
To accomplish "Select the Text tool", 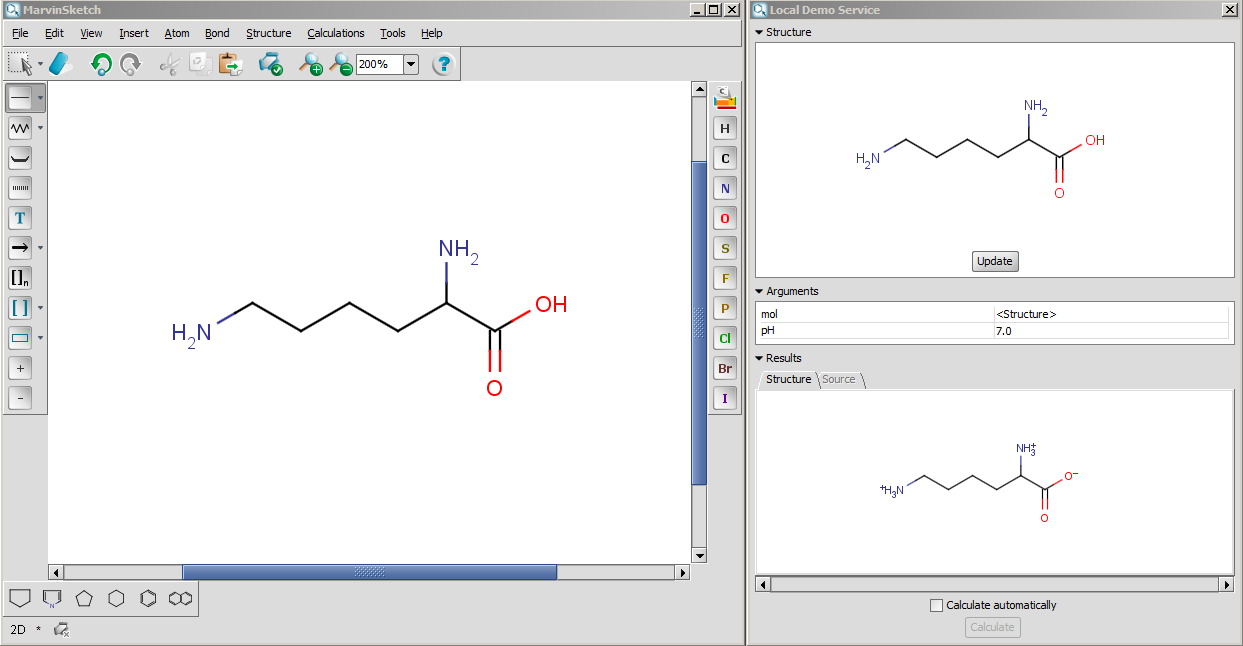I will tap(20, 218).
